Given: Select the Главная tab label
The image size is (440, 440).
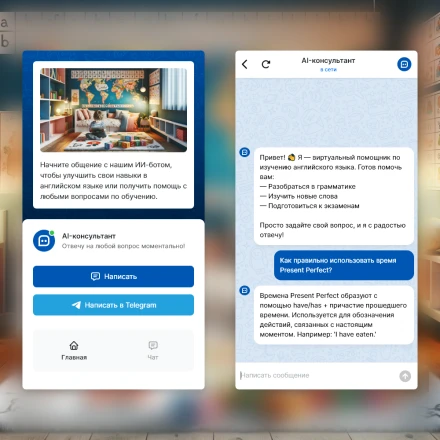Looking at the screenshot, I should click(x=74, y=357).
